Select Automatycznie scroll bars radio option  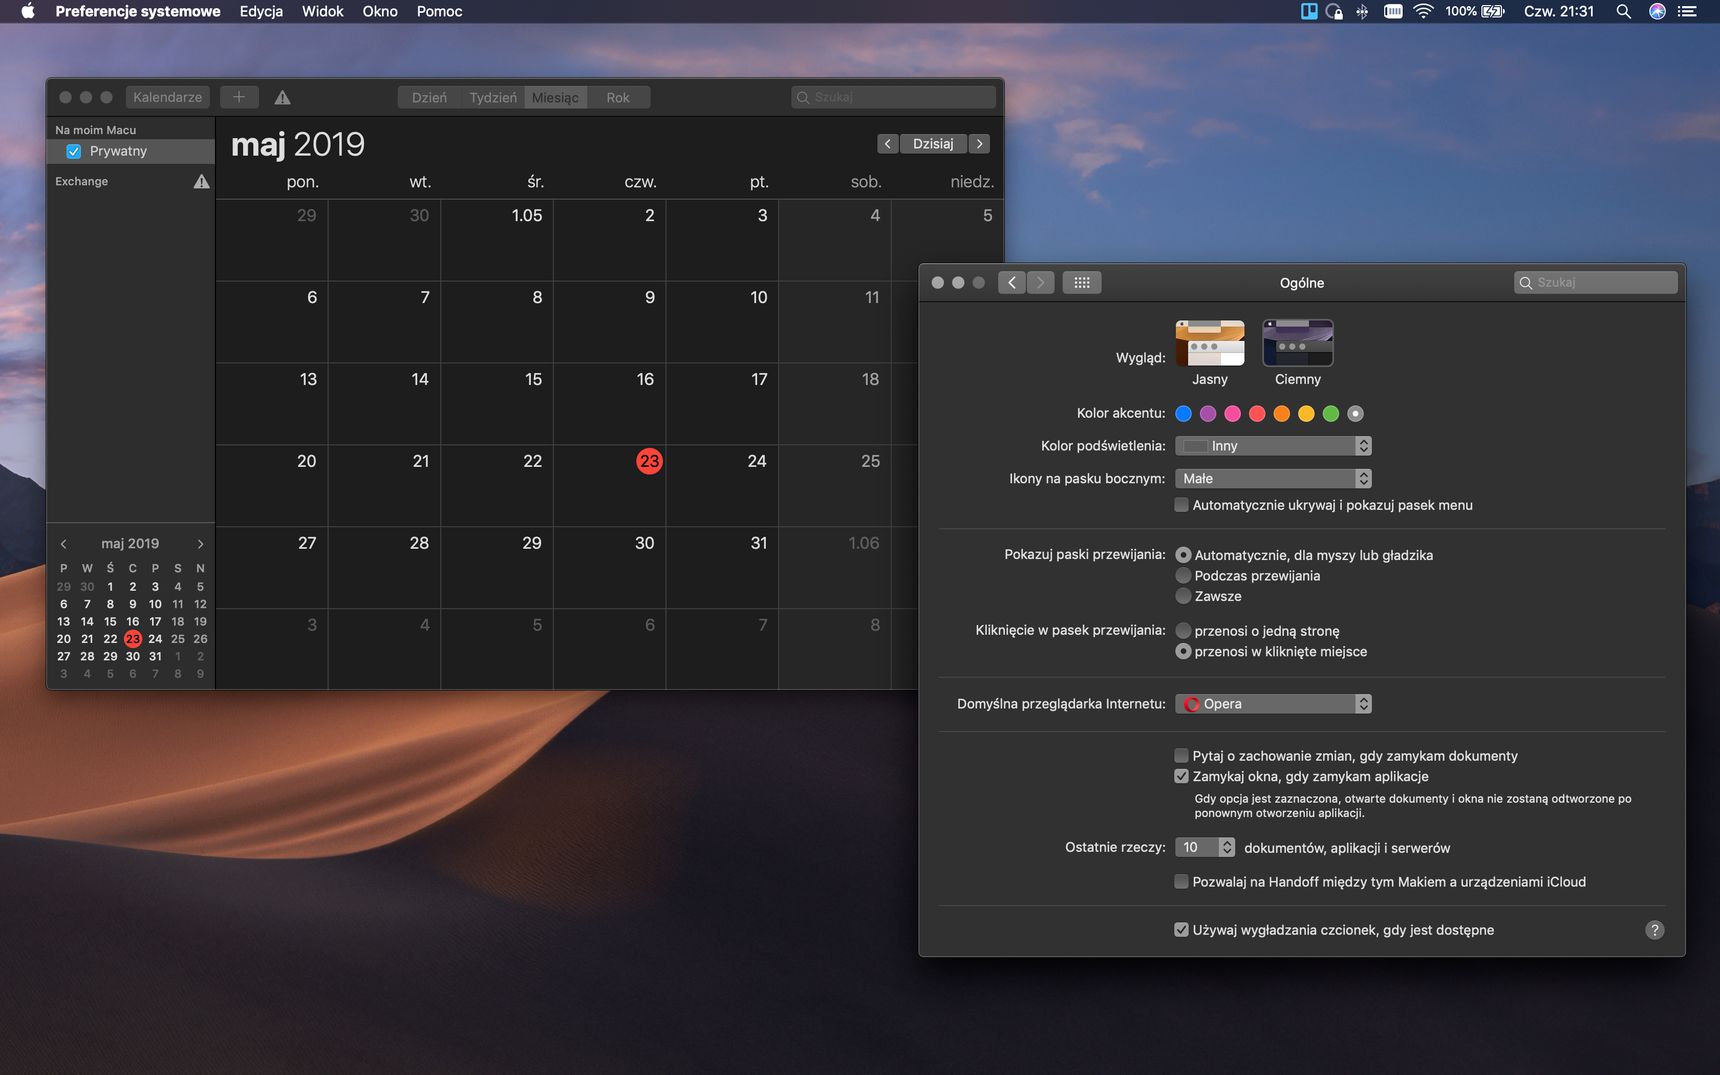tap(1183, 555)
